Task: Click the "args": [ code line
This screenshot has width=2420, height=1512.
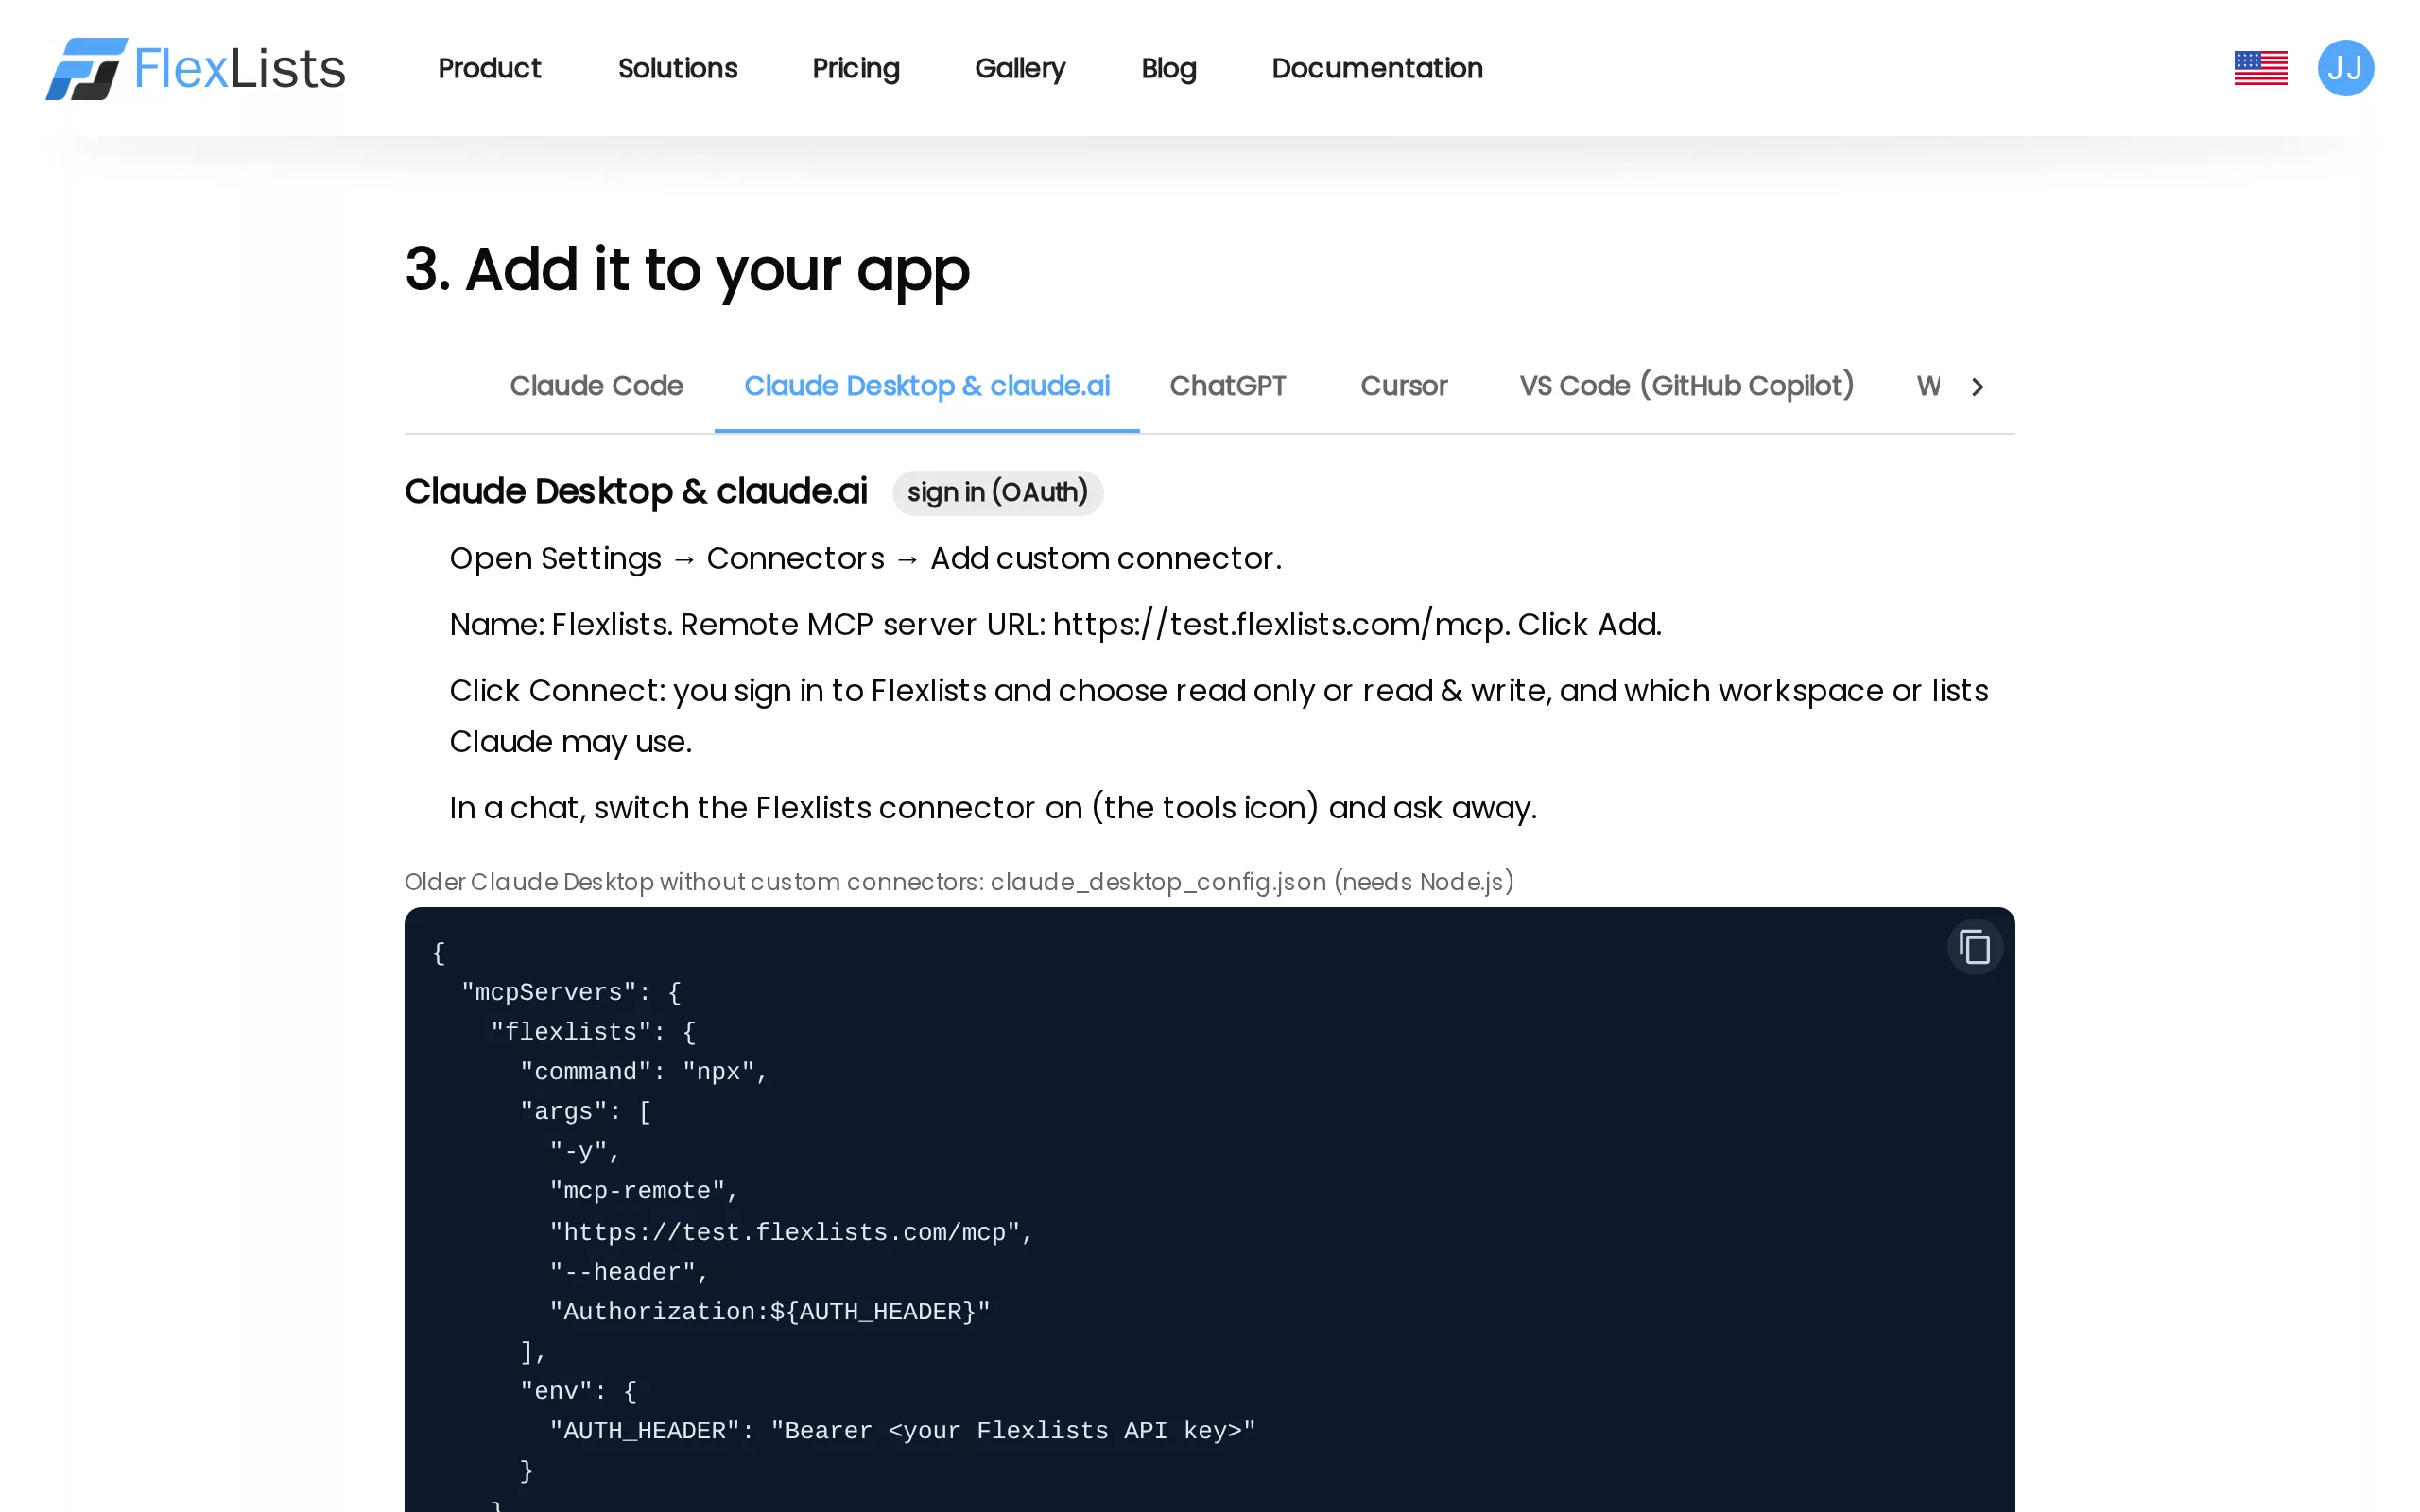Action: [585, 1111]
